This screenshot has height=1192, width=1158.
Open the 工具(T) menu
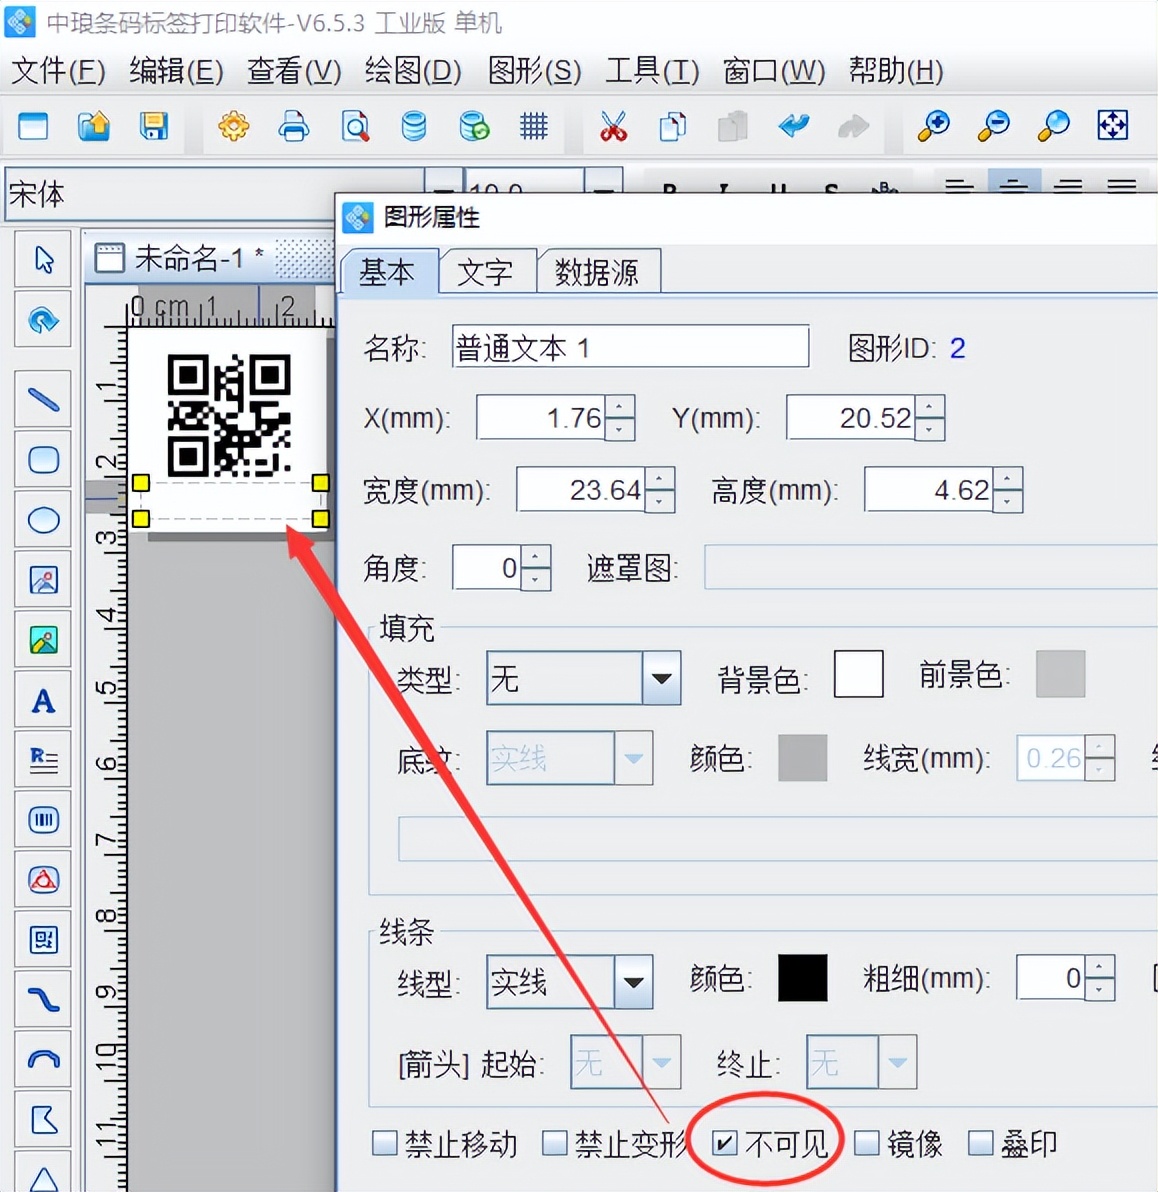pyautogui.click(x=652, y=71)
